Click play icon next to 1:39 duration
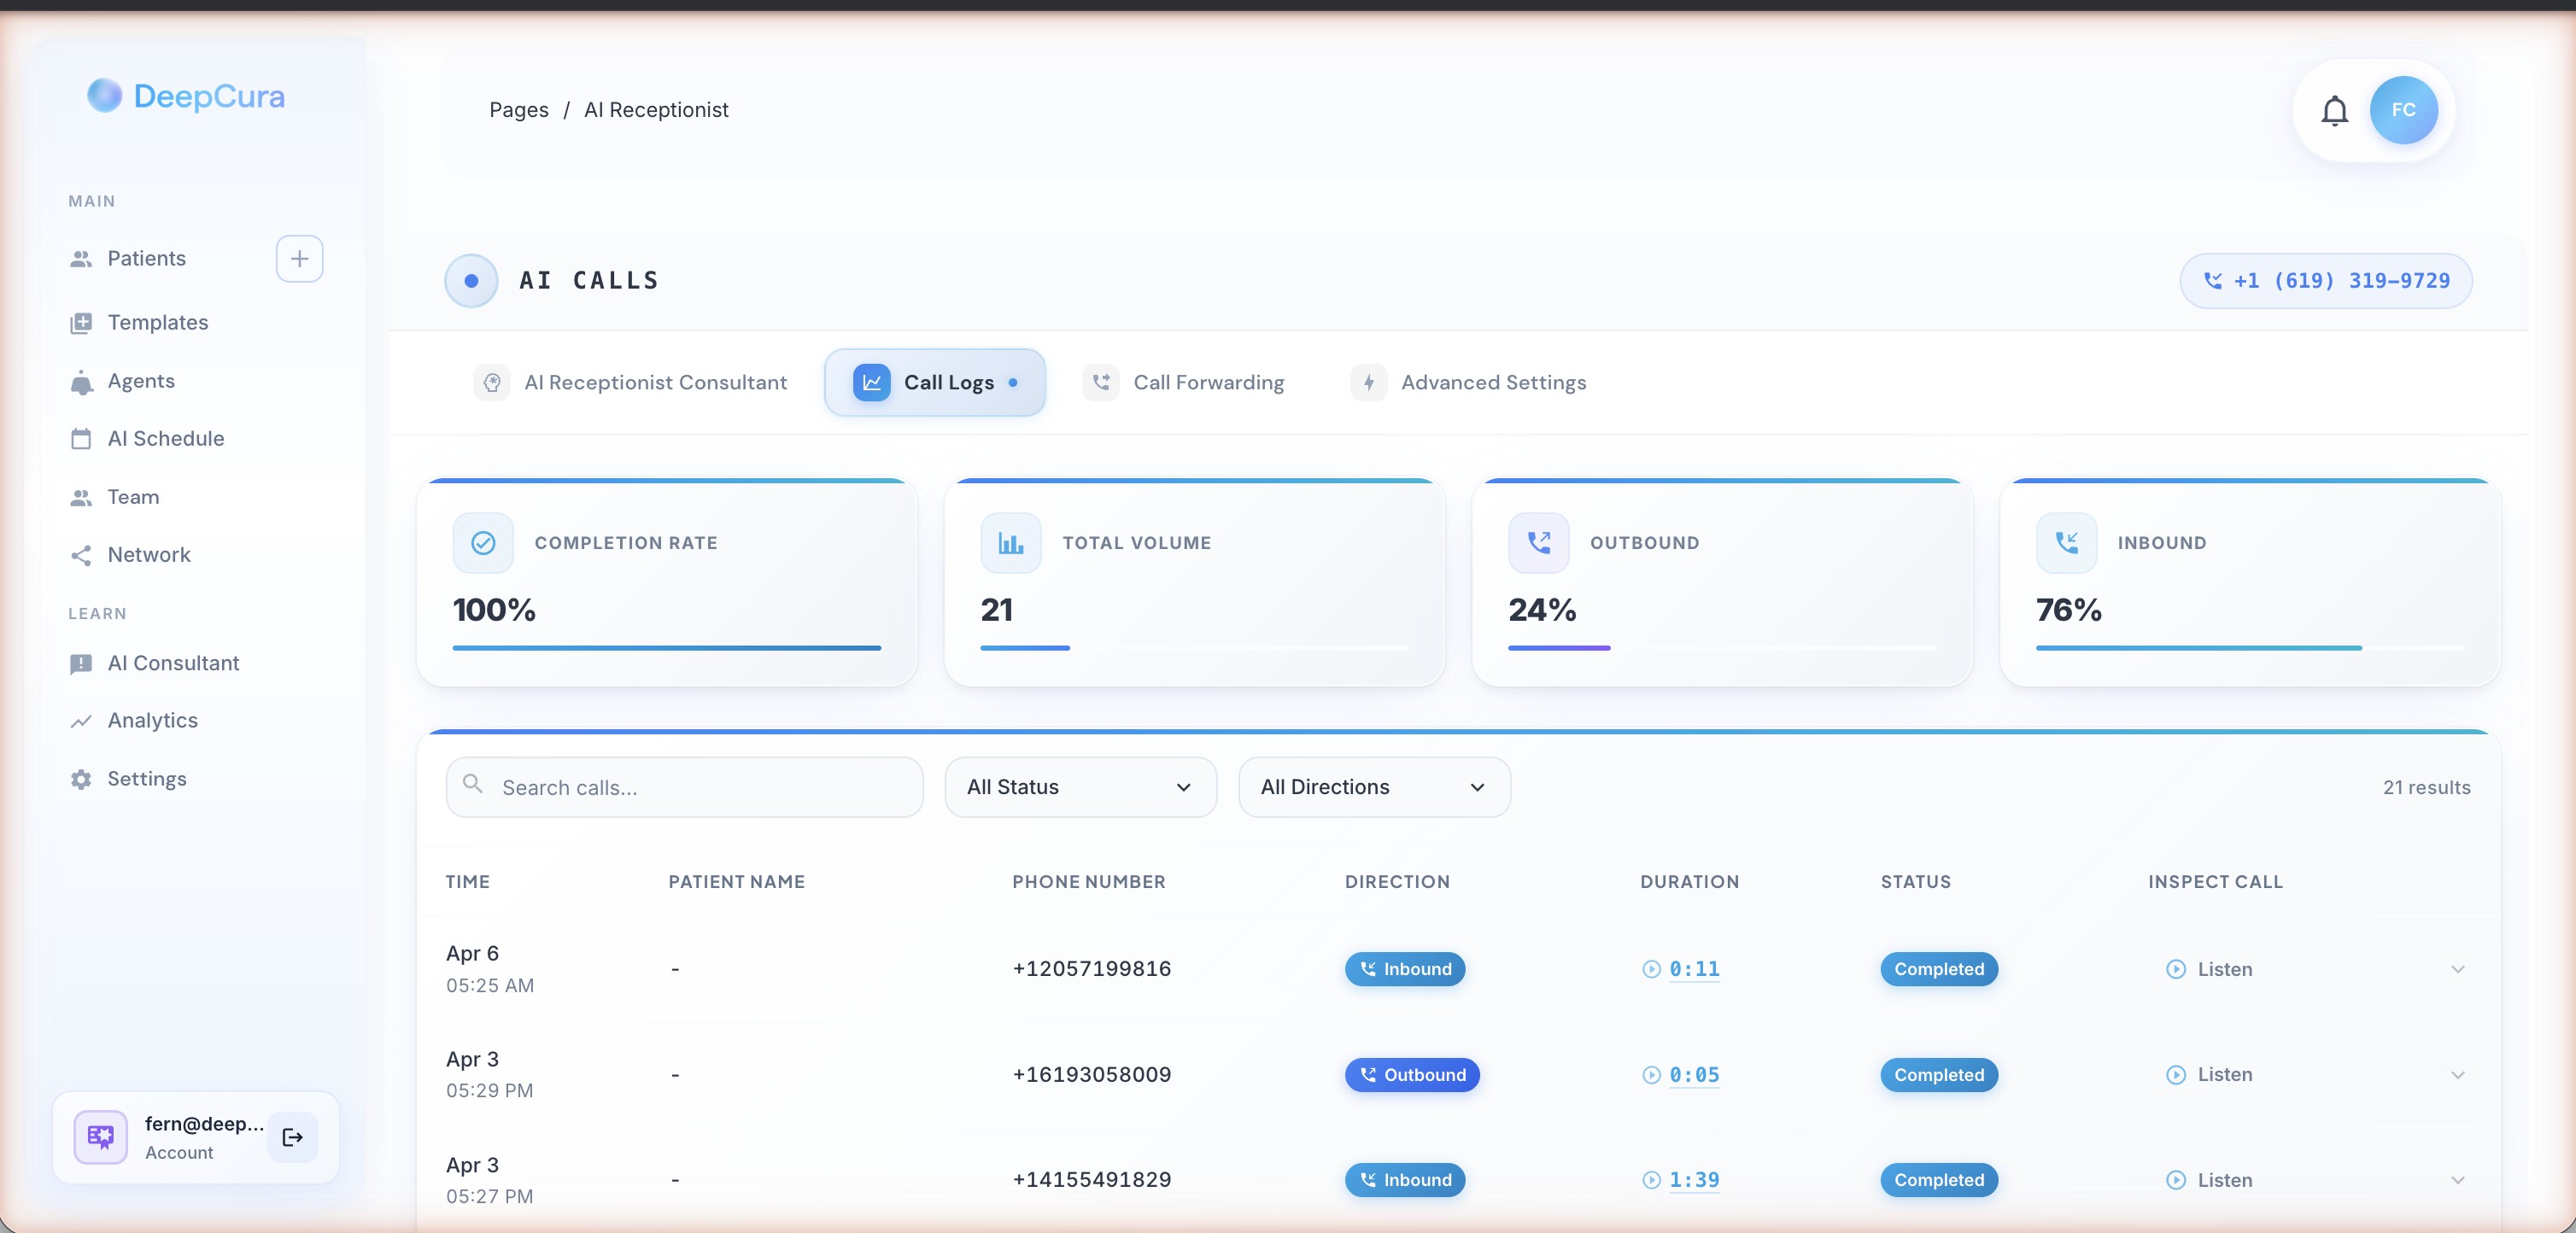 coord(1651,1180)
